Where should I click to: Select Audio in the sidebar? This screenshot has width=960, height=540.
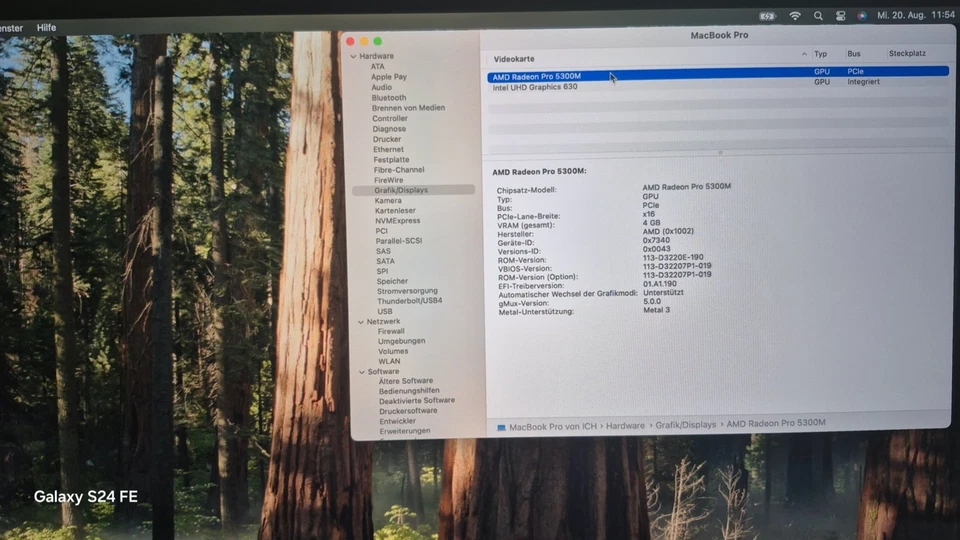click(381, 88)
